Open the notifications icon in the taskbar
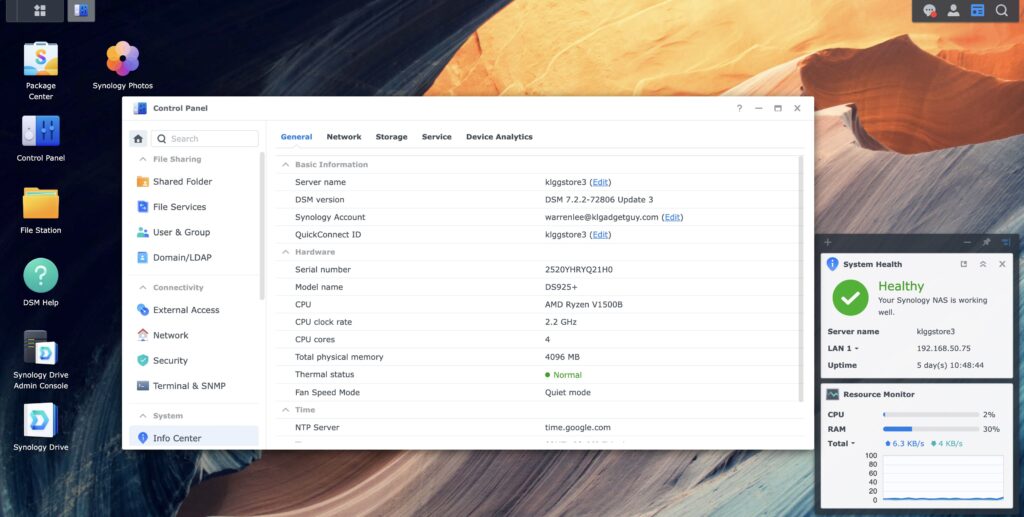1024x517 pixels. pyautogui.click(x=930, y=11)
